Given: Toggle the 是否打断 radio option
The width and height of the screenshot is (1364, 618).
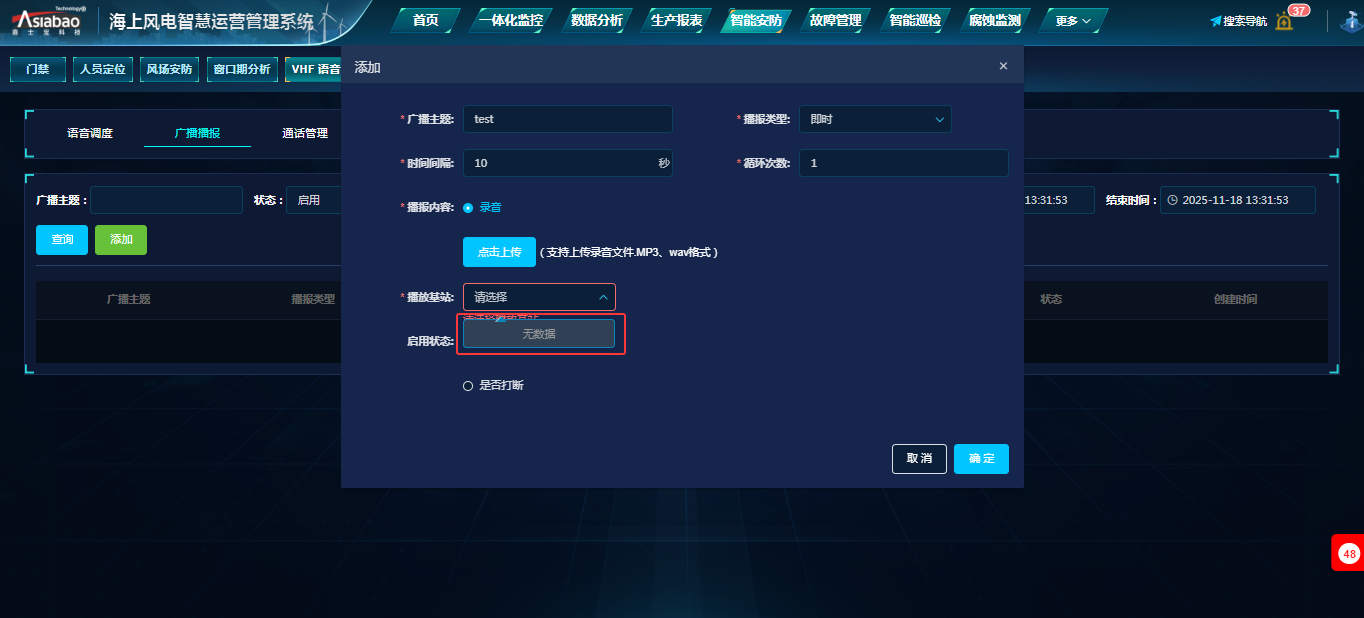Looking at the screenshot, I should coord(468,386).
